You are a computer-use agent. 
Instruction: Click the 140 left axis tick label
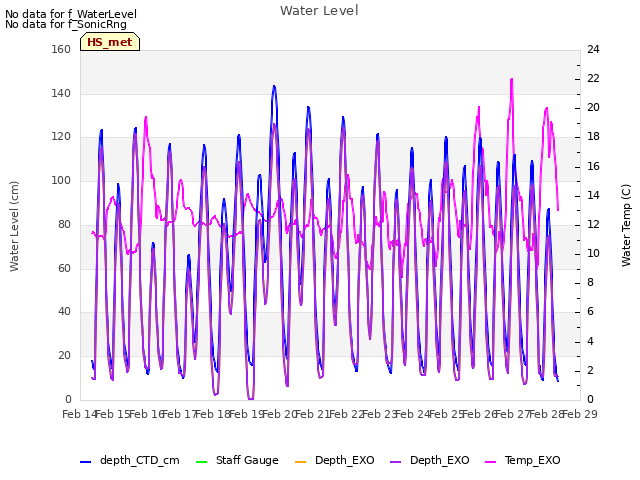(x=61, y=93)
